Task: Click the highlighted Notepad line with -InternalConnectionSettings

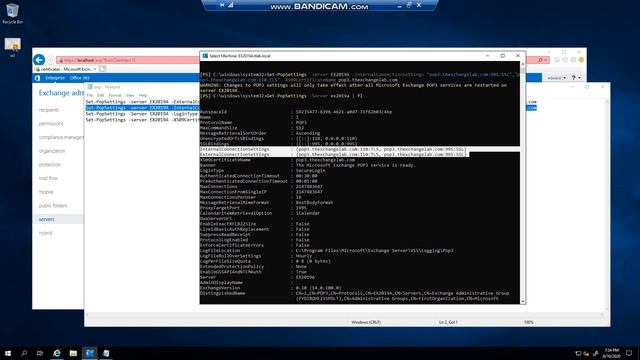Action: coord(142,108)
